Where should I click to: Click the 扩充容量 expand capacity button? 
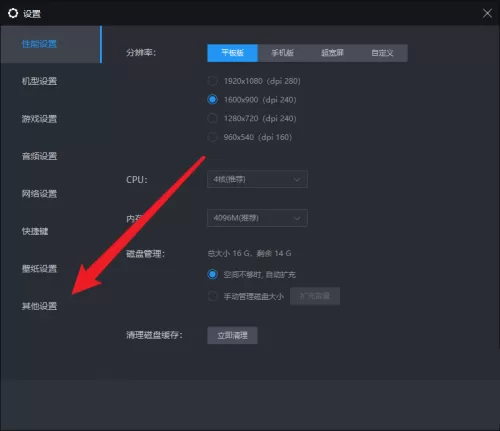click(315, 296)
